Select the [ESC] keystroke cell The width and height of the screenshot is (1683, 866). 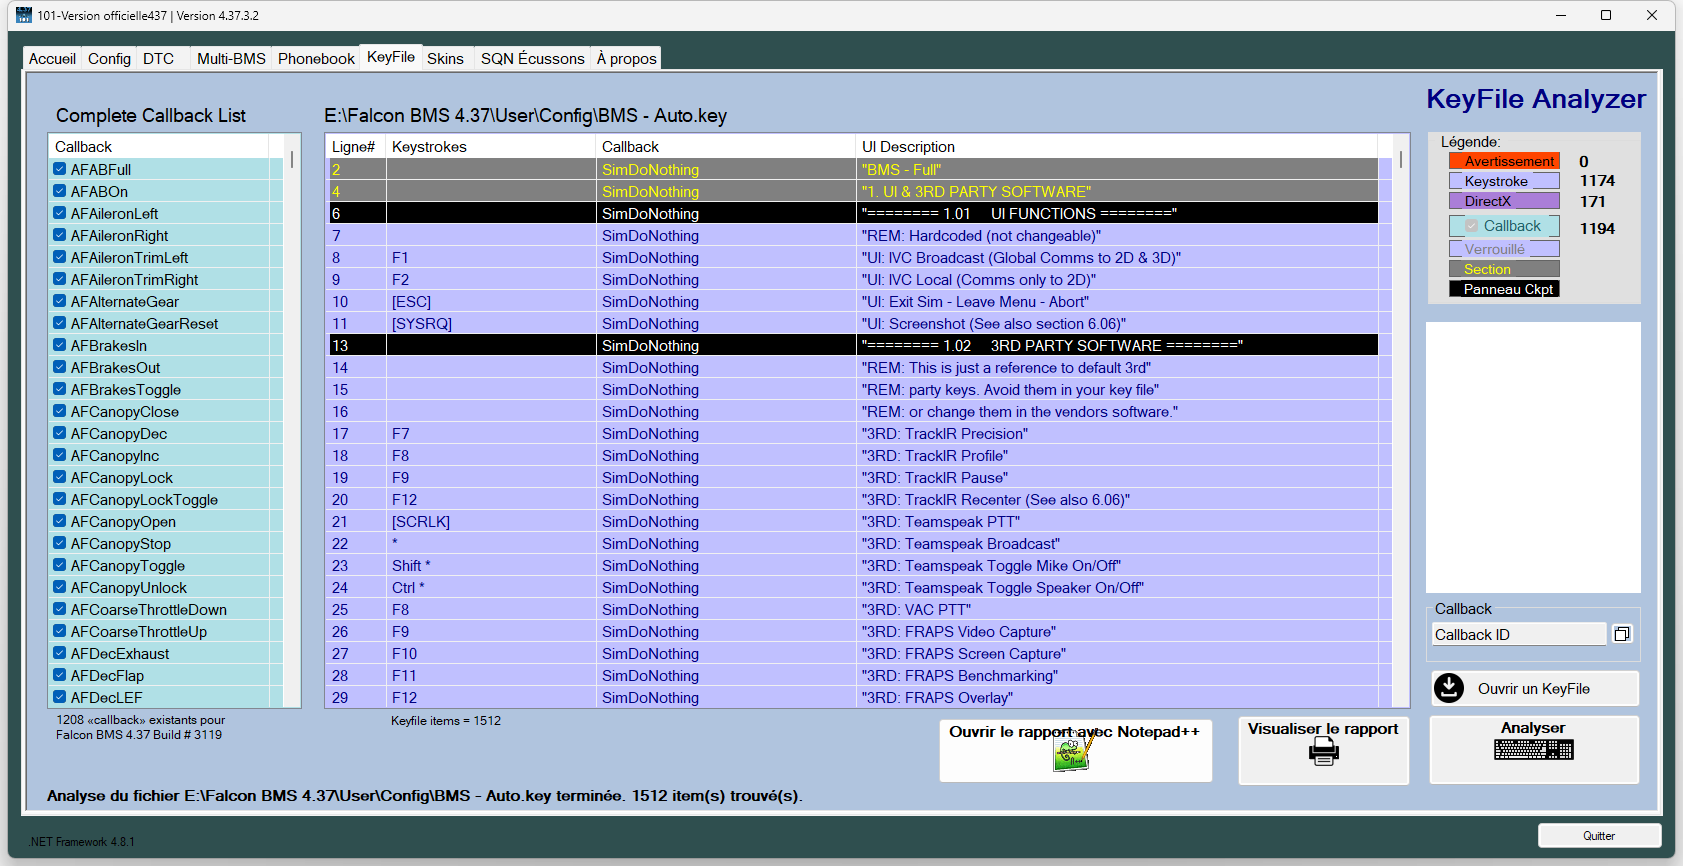click(x=491, y=301)
